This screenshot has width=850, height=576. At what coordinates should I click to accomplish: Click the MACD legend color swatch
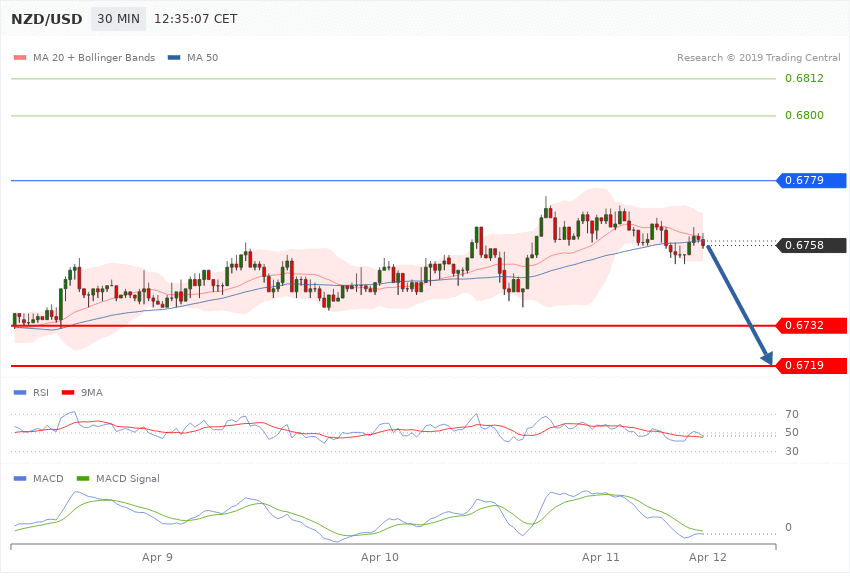(20, 478)
